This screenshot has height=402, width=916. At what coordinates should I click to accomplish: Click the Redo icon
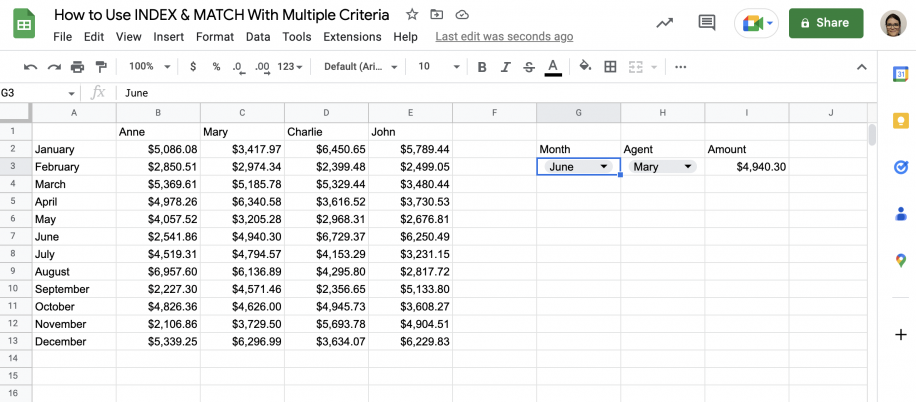tap(54, 67)
